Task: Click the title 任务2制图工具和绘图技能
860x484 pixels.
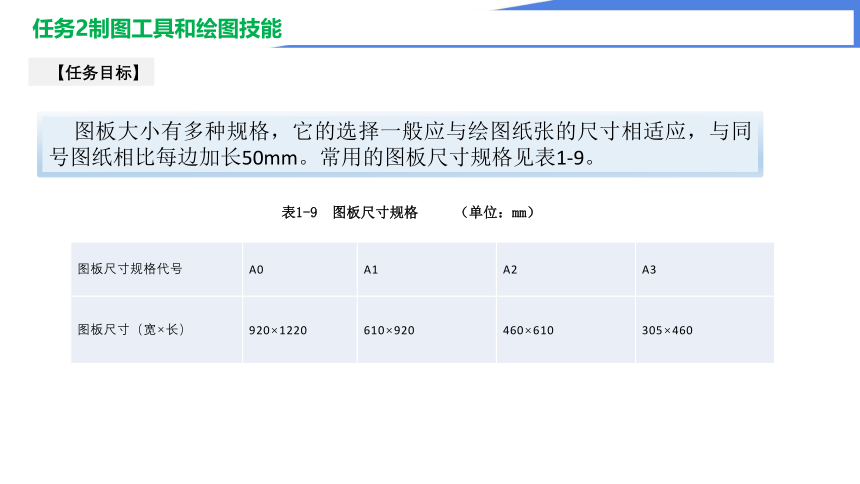Action: click(x=157, y=29)
